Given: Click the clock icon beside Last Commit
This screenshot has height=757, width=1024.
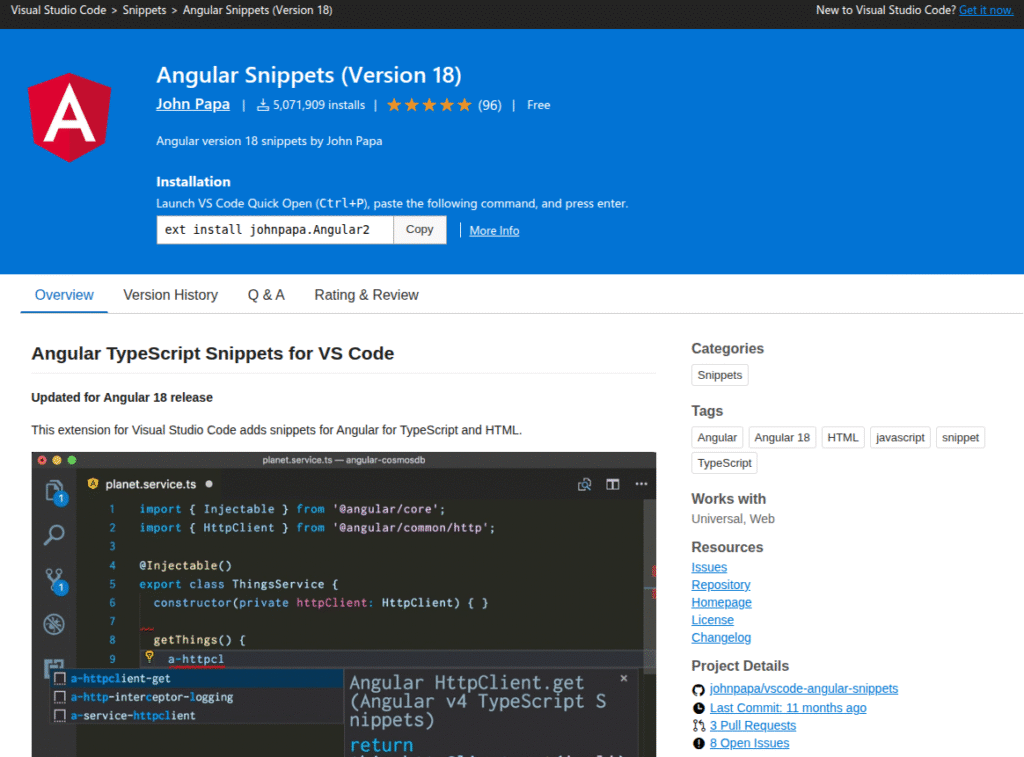Looking at the screenshot, I should click(x=698, y=709).
